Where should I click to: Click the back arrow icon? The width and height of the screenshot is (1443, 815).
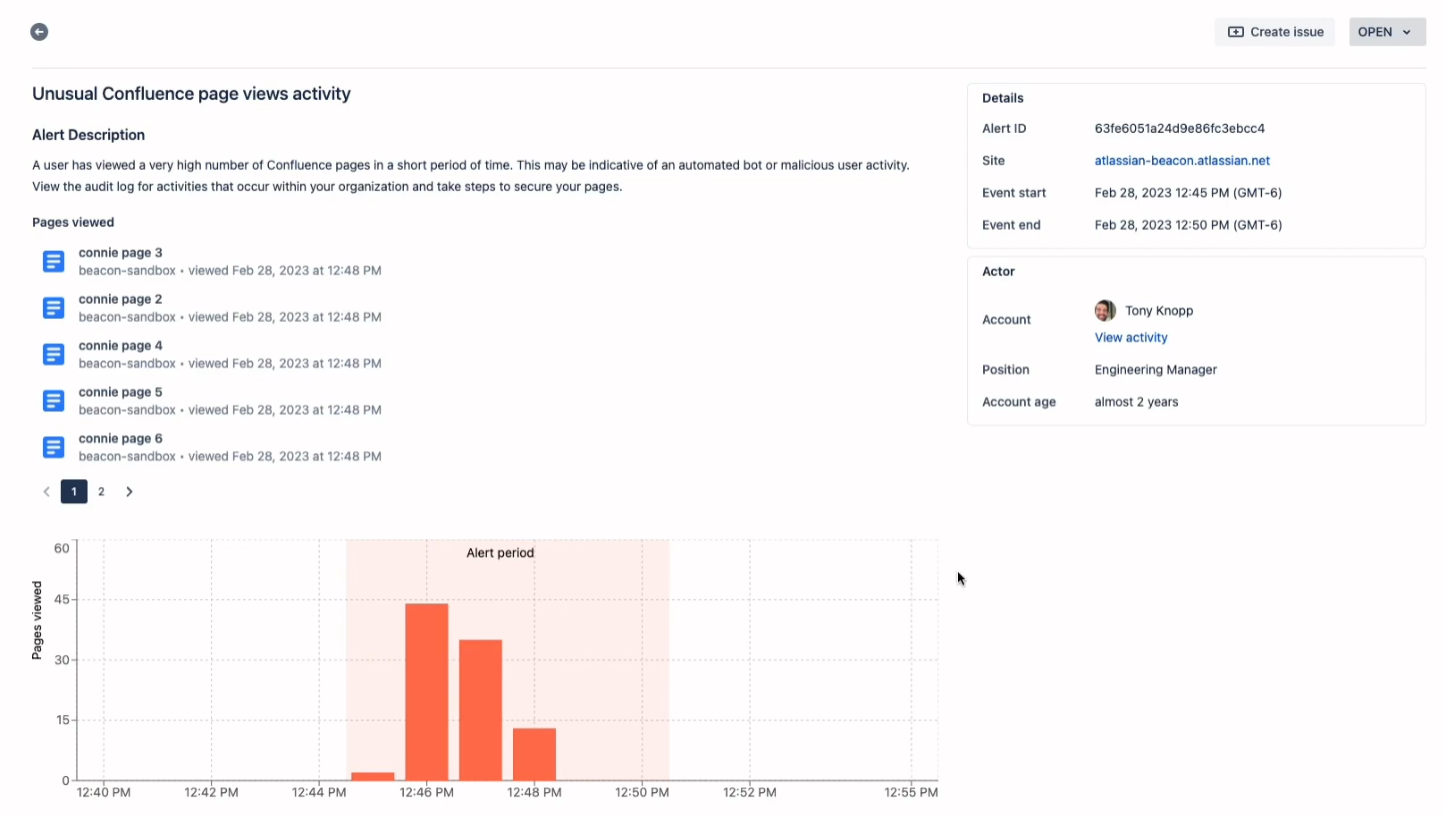(39, 32)
